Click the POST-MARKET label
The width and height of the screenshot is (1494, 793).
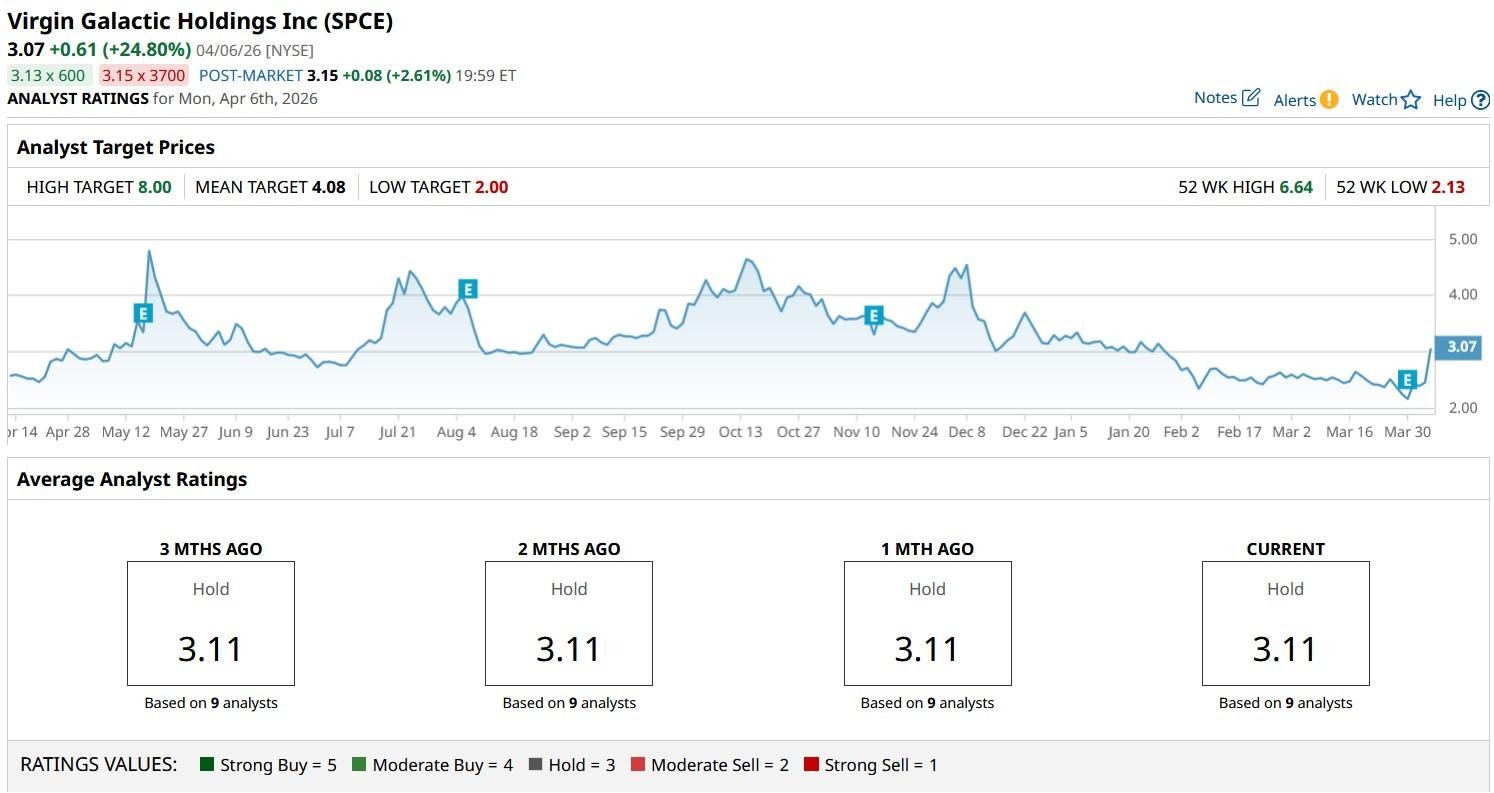[250, 75]
